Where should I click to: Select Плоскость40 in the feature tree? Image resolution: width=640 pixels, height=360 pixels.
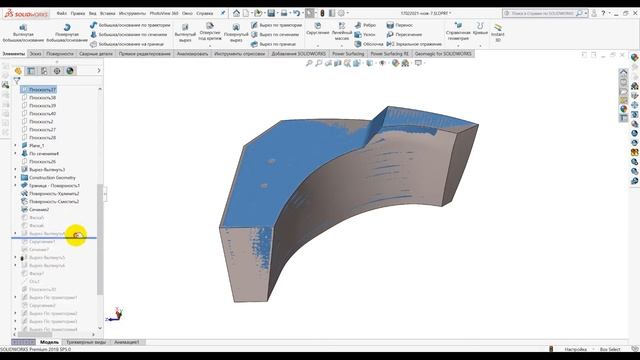point(39,113)
